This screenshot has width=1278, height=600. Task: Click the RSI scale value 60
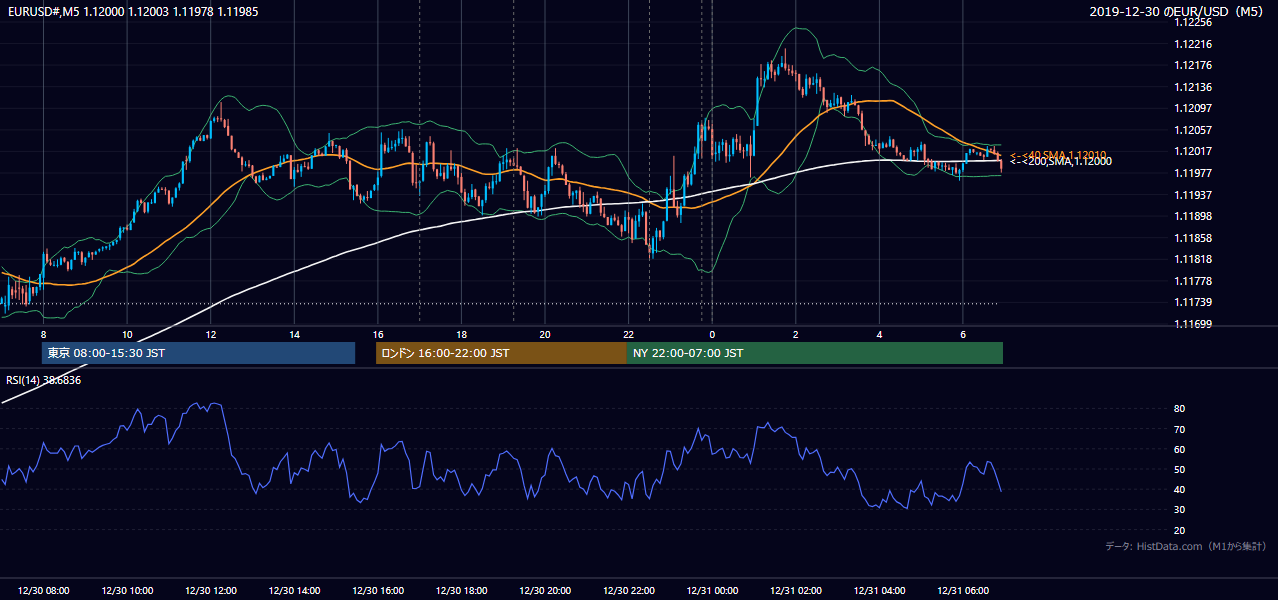click(x=1180, y=449)
